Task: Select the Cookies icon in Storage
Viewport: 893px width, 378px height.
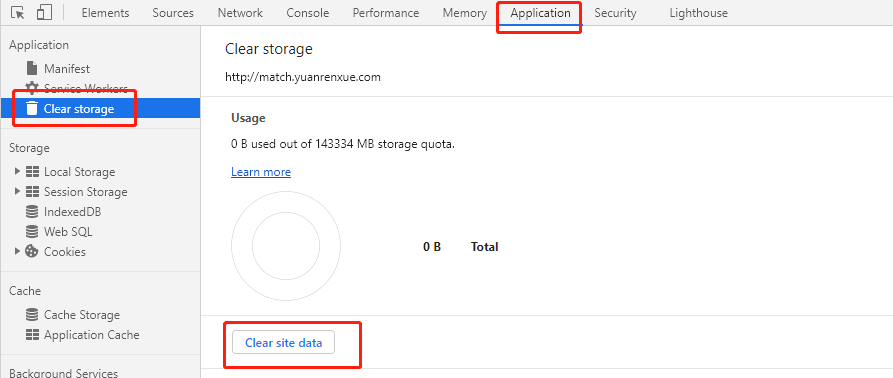Action: click(32, 252)
